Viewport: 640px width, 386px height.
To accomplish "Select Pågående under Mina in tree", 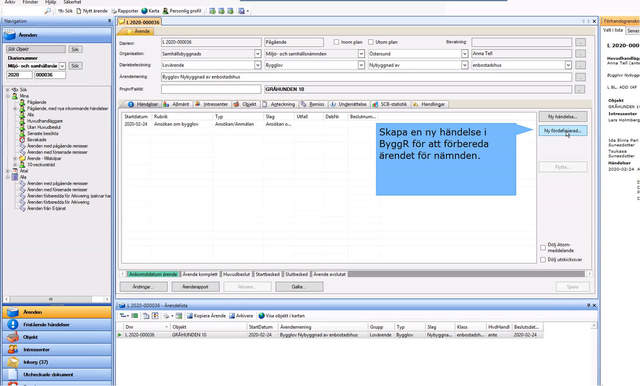I will 36,102.
